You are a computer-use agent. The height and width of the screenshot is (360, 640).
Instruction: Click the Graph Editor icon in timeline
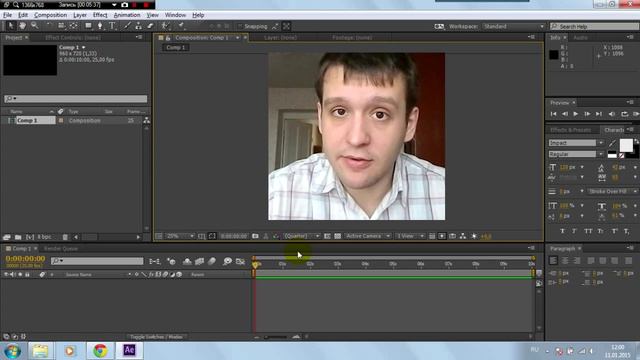tap(240, 261)
